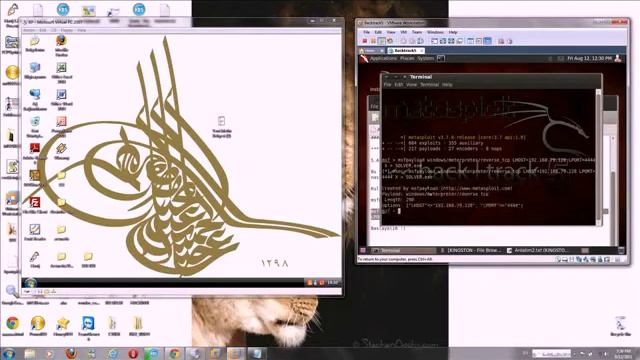Viewport: 640px width, 360px height.
Task: Select Anlatim2.txt window in BackTrack bottom panel
Action: point(538,250)
